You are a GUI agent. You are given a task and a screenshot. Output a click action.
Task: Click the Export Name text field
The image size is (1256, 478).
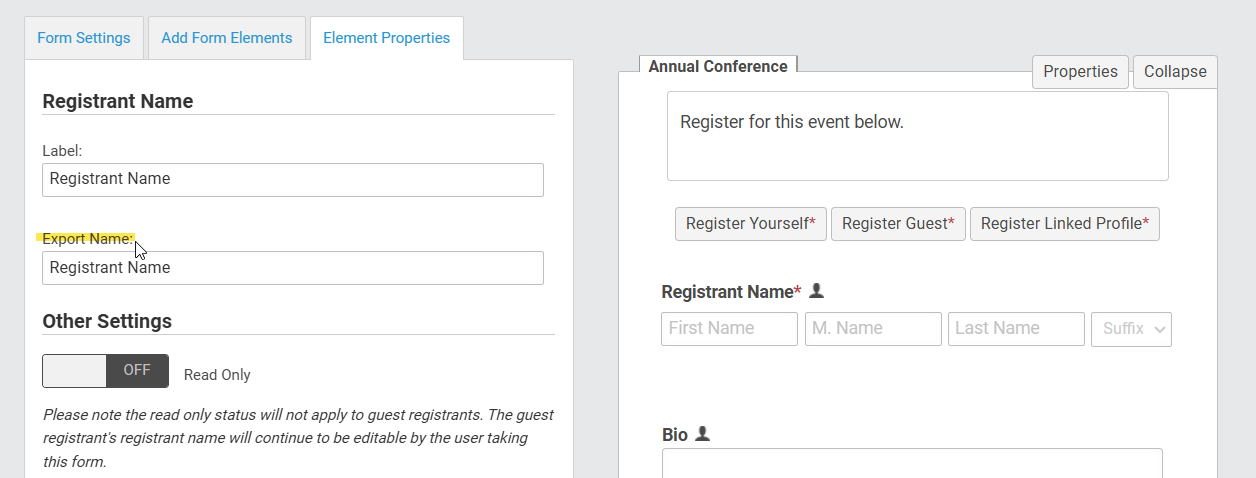pyautogui.click(x=293, y=268)
